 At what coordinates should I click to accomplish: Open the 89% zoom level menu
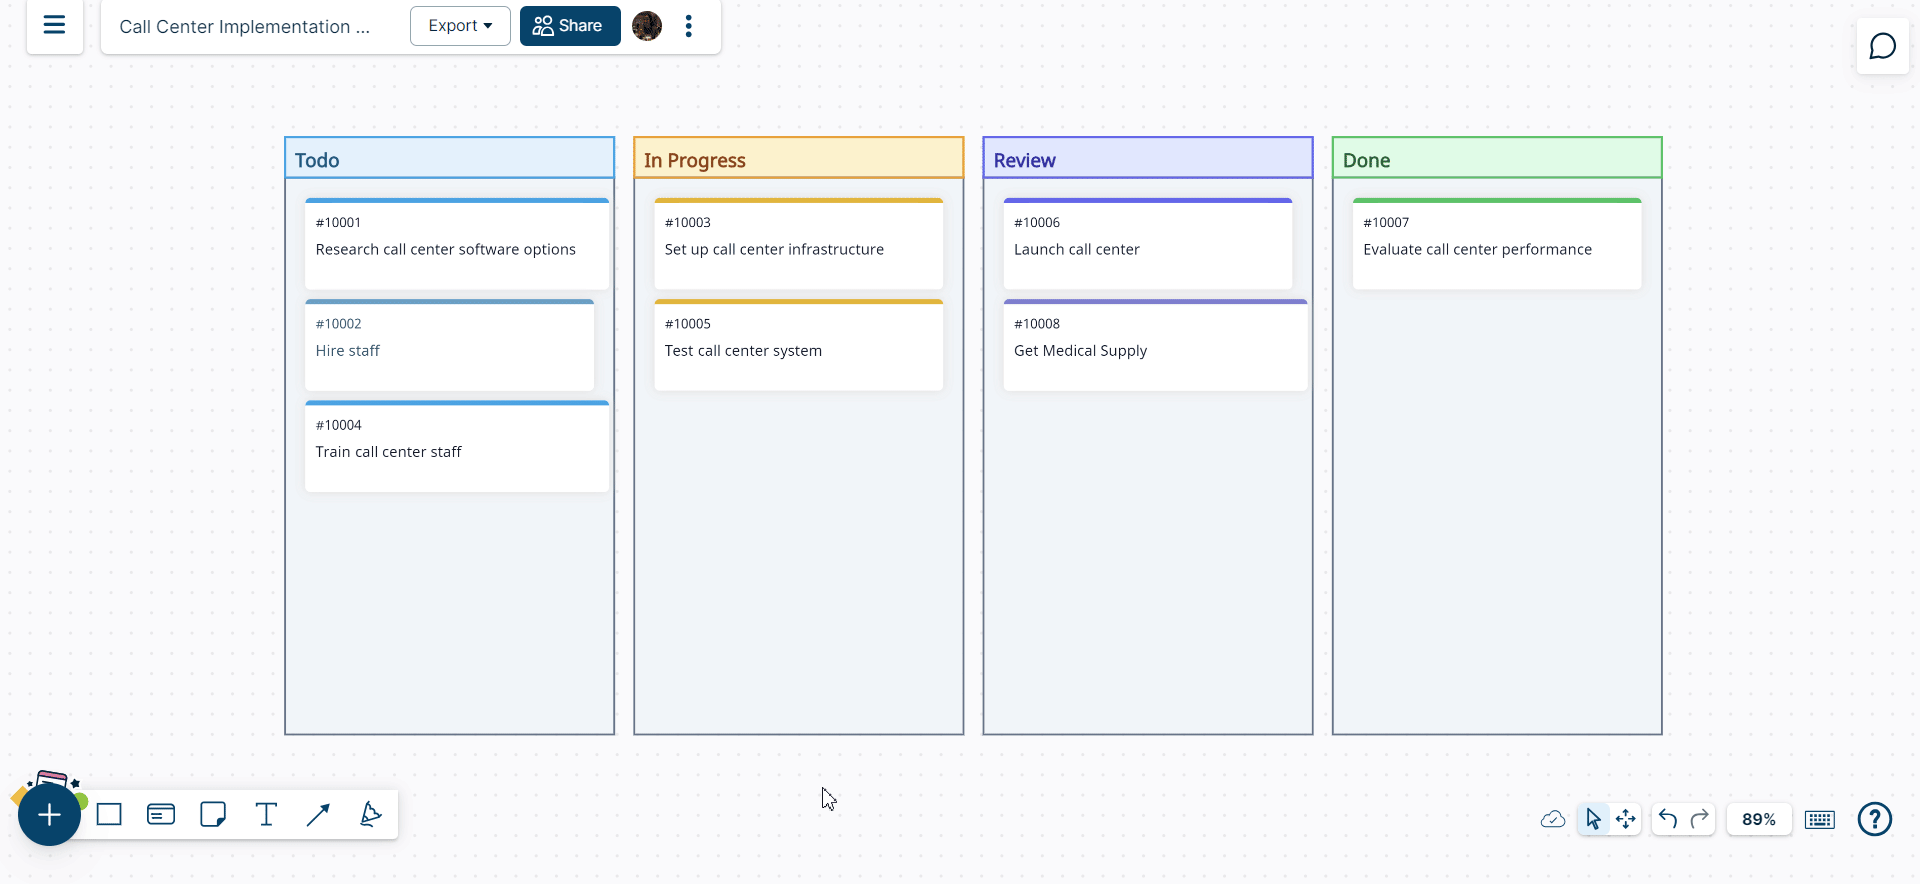[x=1758, y=820]
